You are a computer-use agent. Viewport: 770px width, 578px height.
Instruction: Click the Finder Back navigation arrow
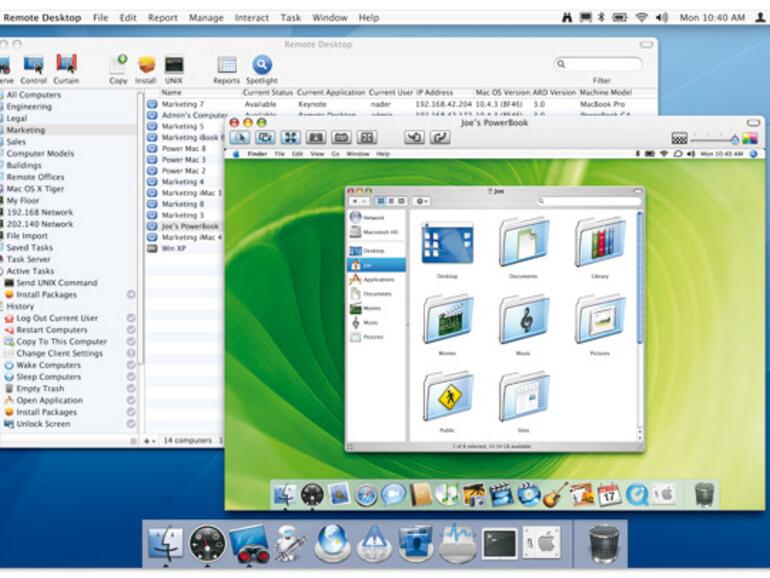[x=355, y=201]
